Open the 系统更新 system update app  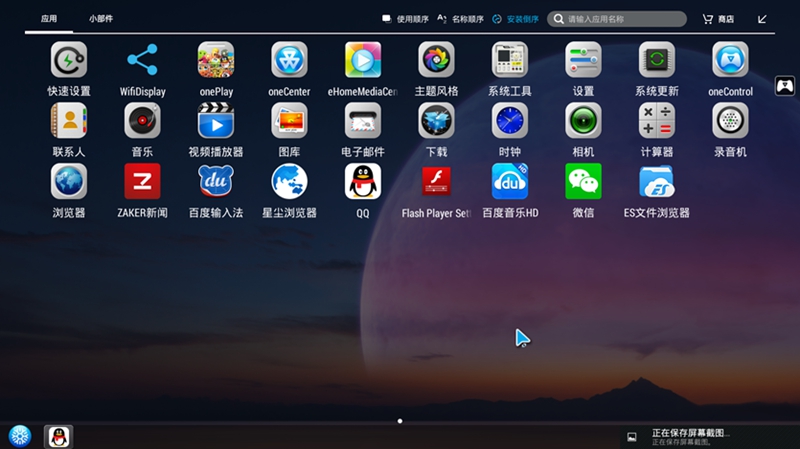pyautogui.click(x=657, y=60)
